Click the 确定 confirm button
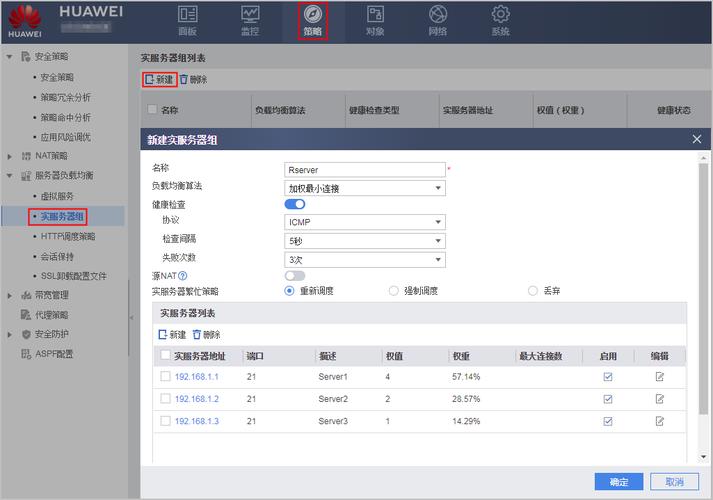Screen dimensions: 713x500 click(619, 482)
